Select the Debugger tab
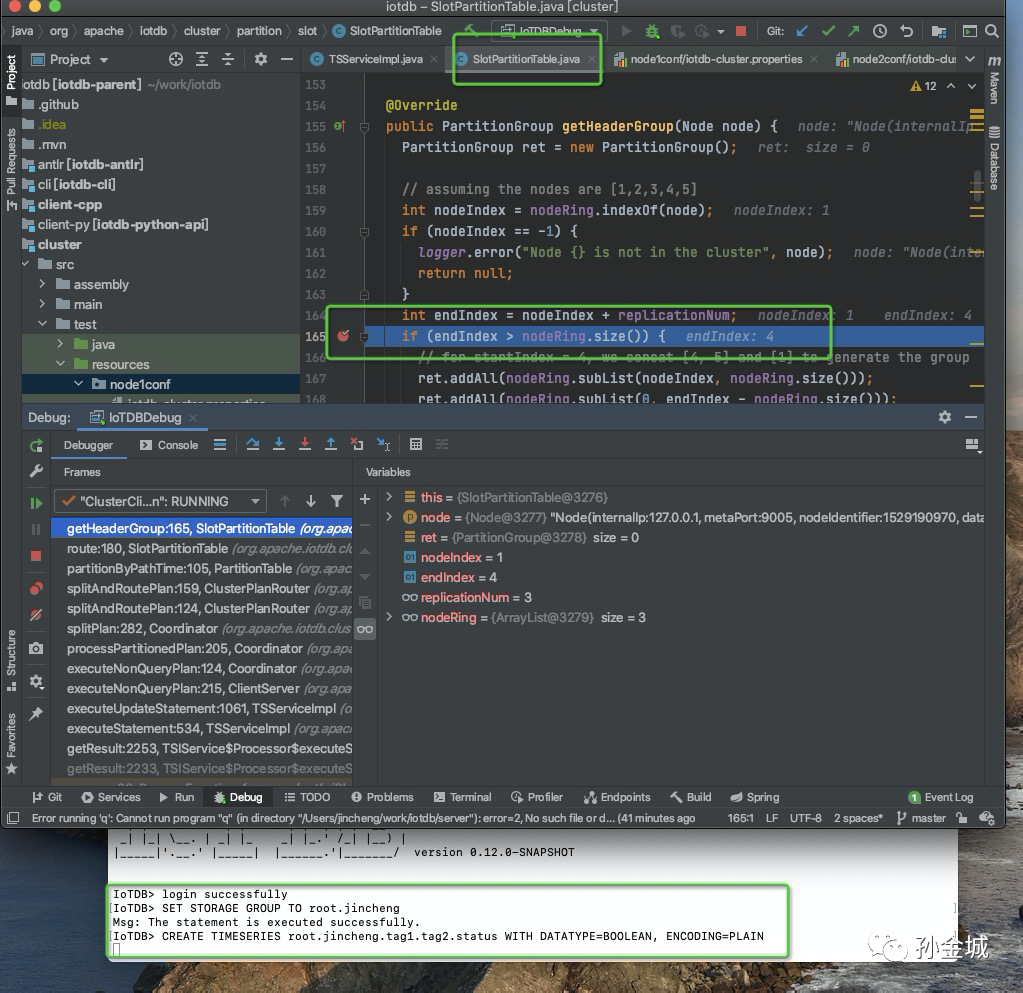The height and width of the screenshot is (993, 1023). tap(88, 445)
